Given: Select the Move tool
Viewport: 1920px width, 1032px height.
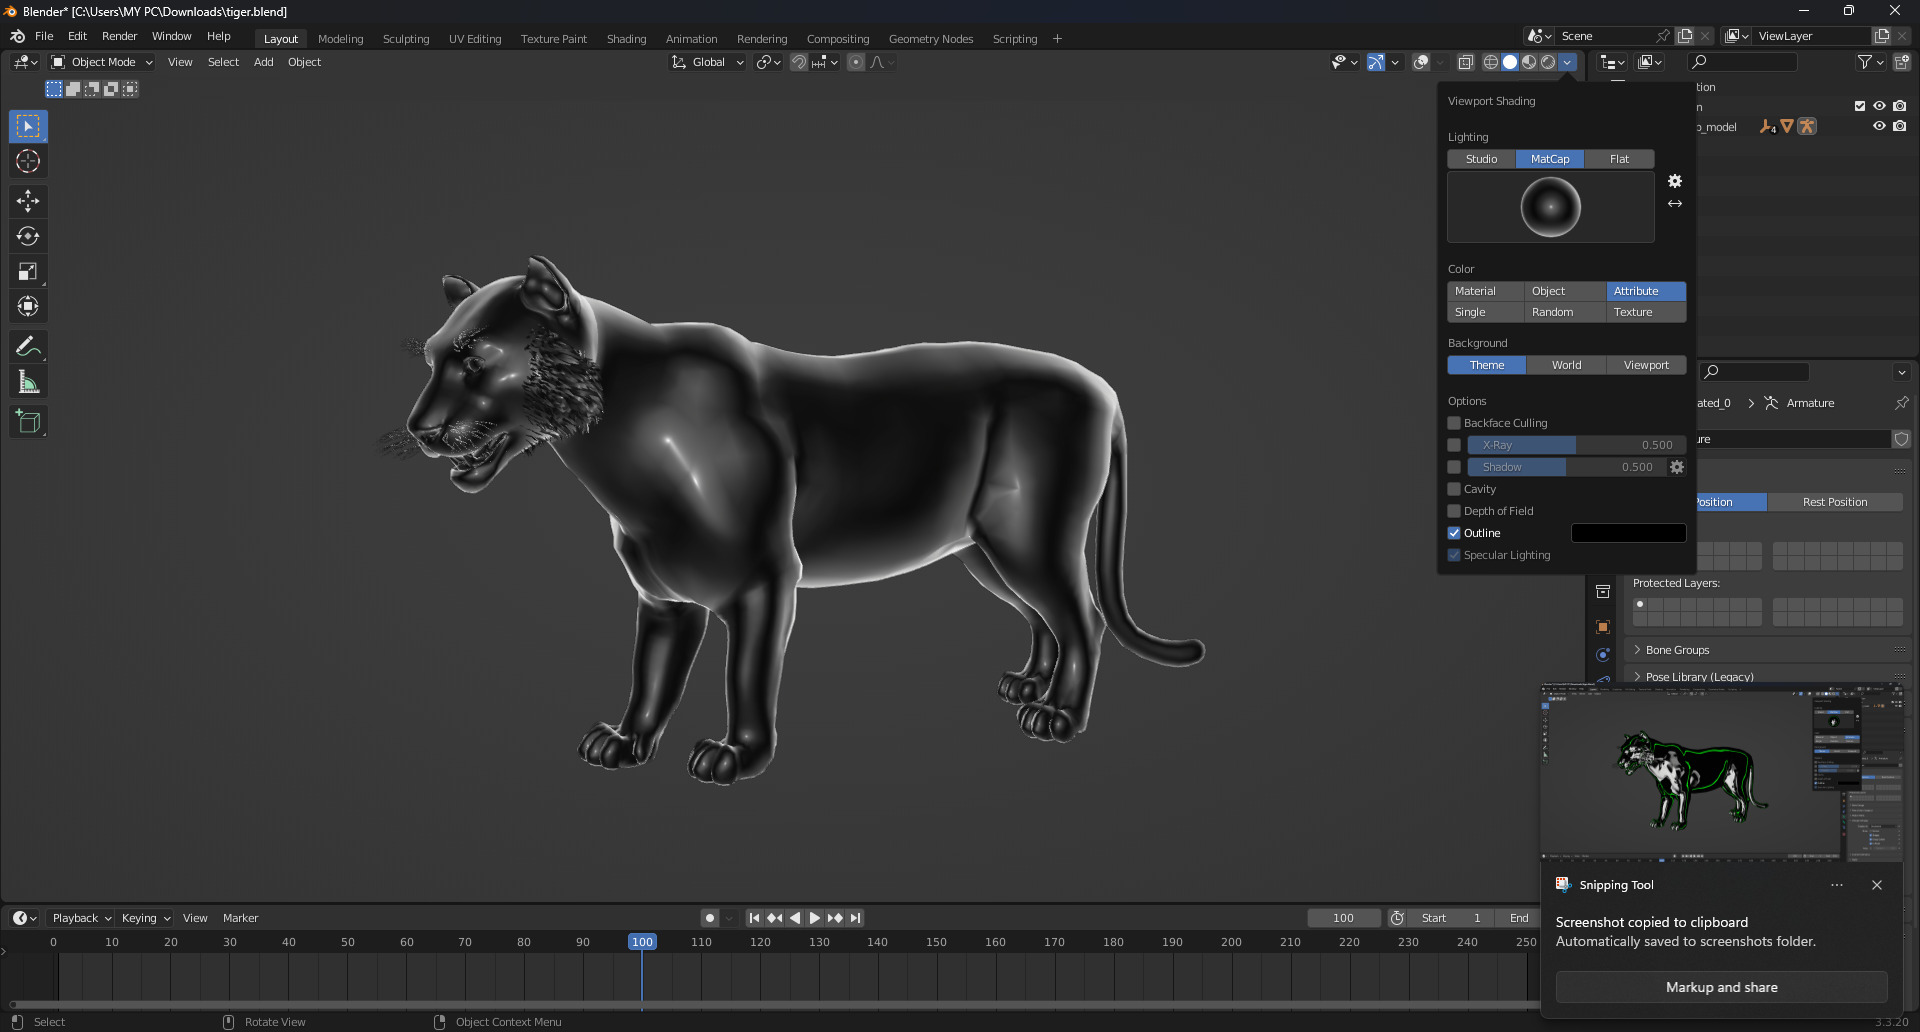Looking at the screenshot, I should pyautogui.click(x=28, y=201).
